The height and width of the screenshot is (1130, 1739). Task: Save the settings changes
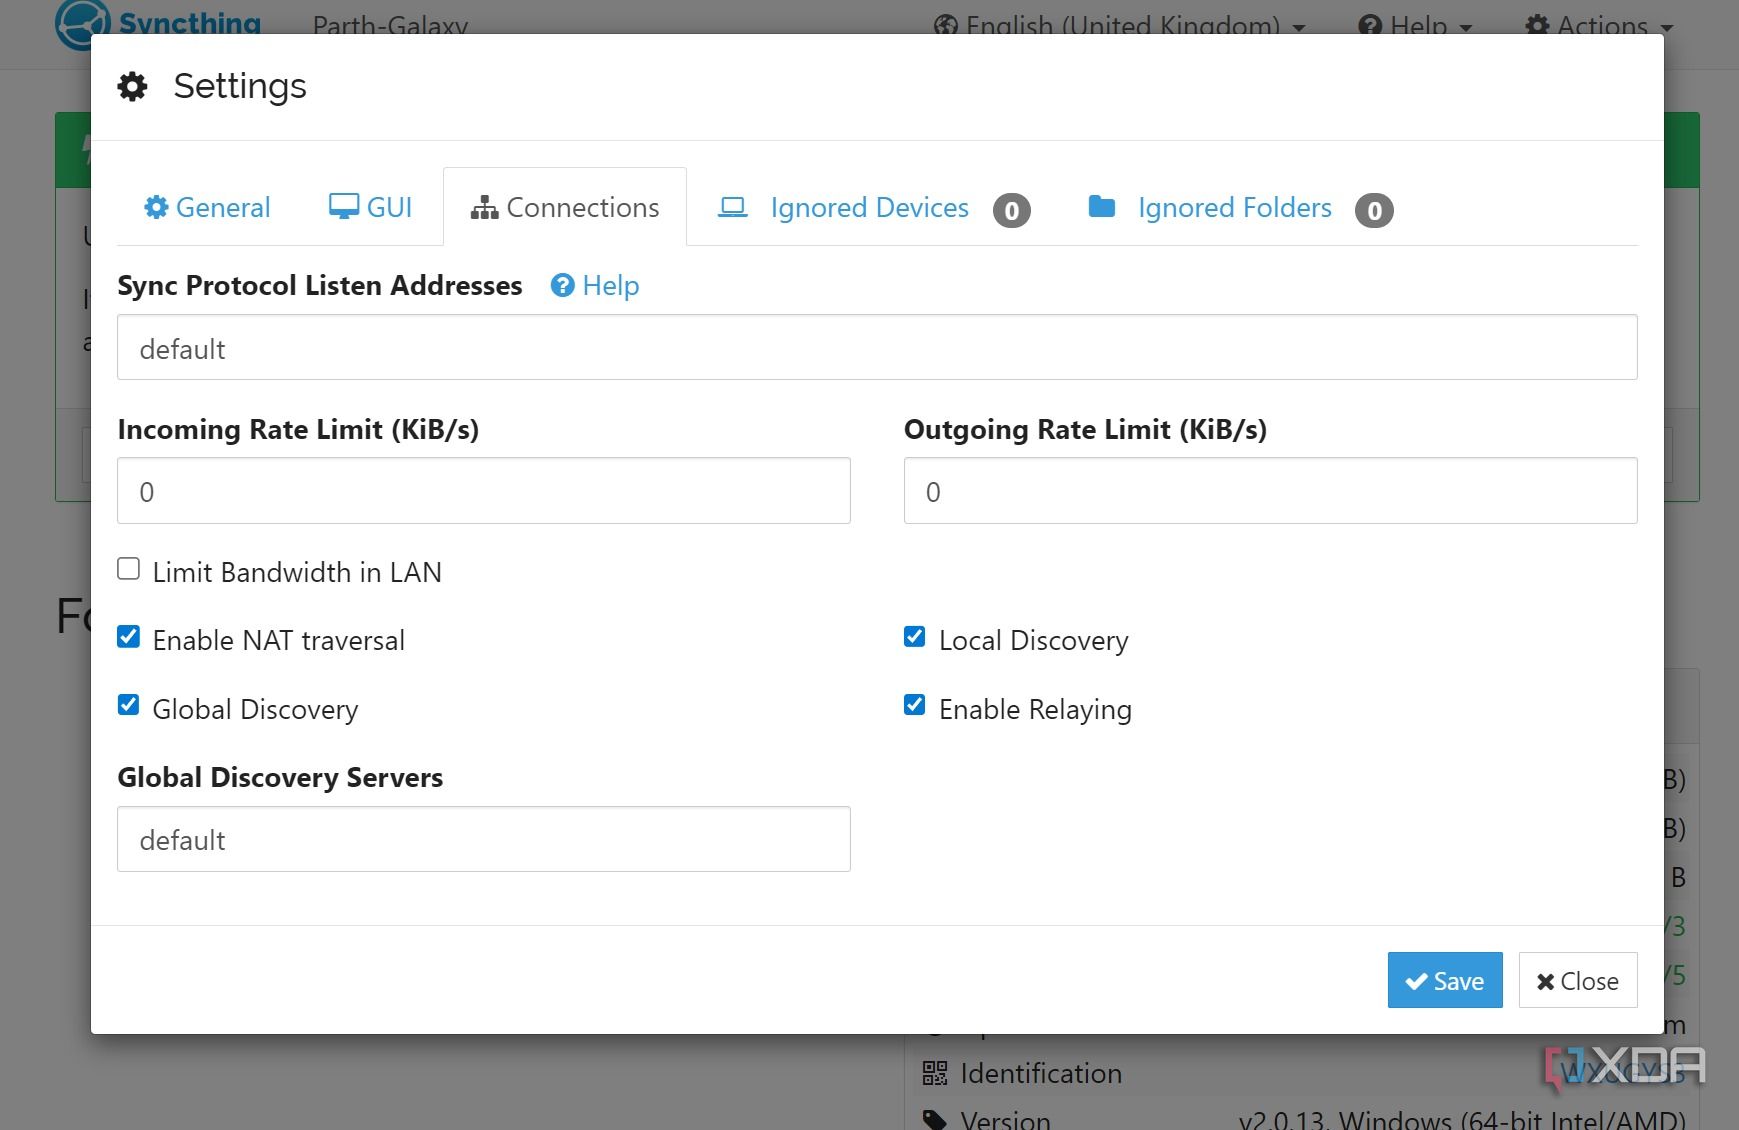pos(1444,981)
